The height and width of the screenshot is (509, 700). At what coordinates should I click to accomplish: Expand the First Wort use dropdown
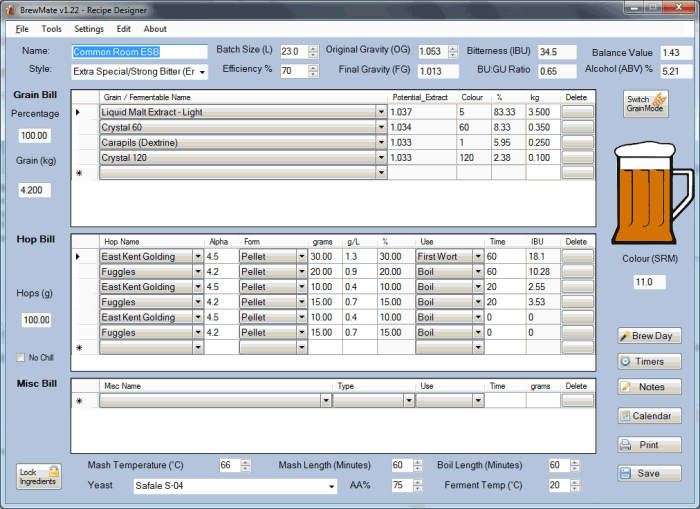[477, 257]
